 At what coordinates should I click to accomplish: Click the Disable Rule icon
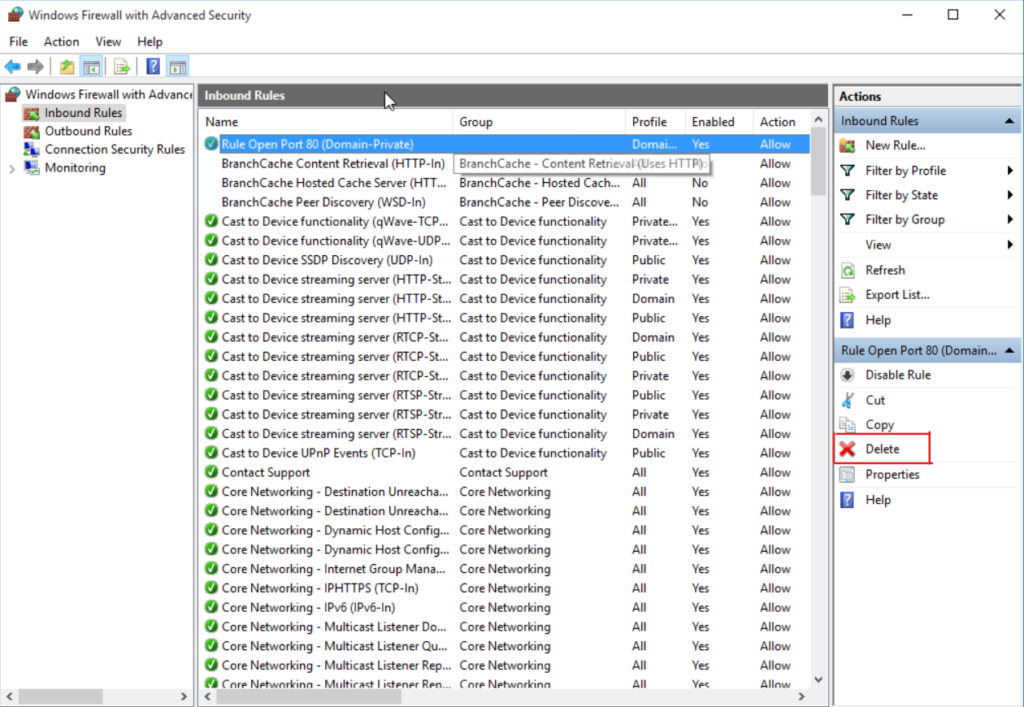pyautogui.click(x=847, y=375)
